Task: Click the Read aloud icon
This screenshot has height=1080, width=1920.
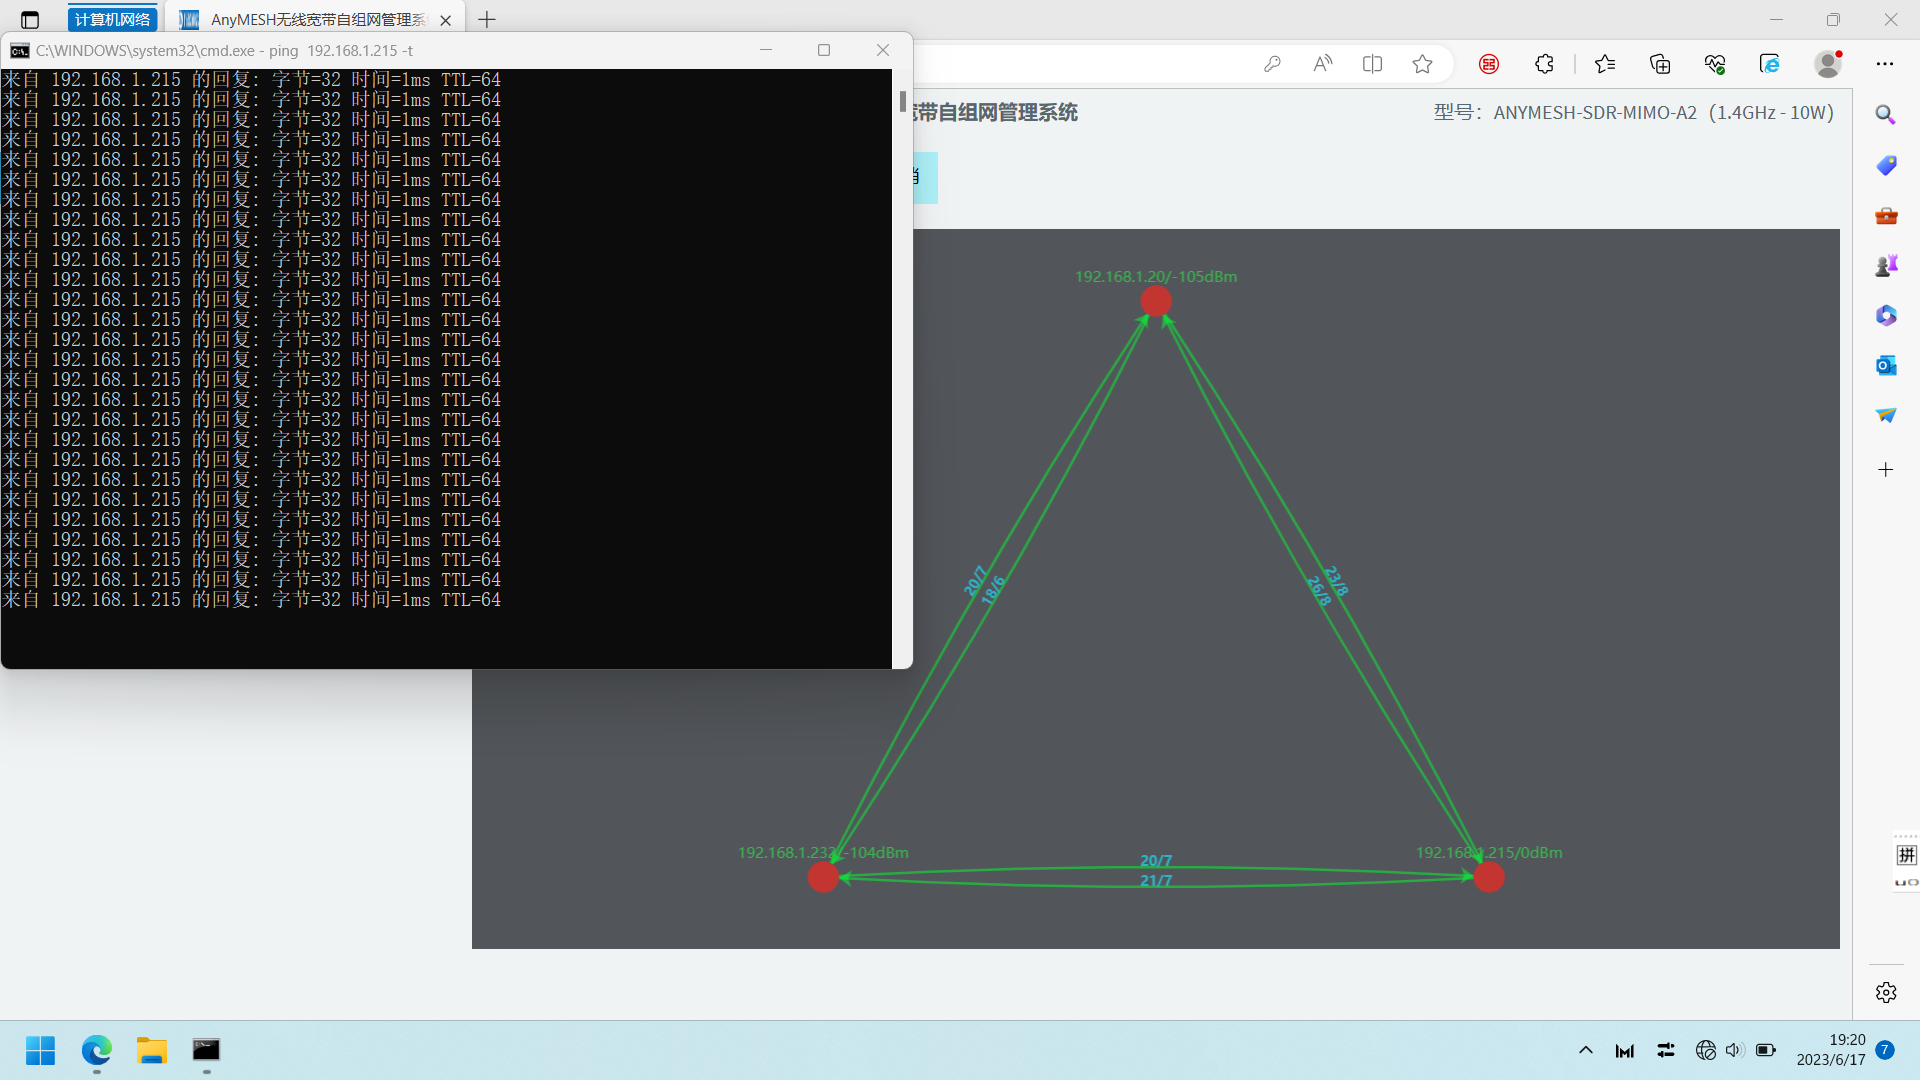Action: pos(1322,64)
